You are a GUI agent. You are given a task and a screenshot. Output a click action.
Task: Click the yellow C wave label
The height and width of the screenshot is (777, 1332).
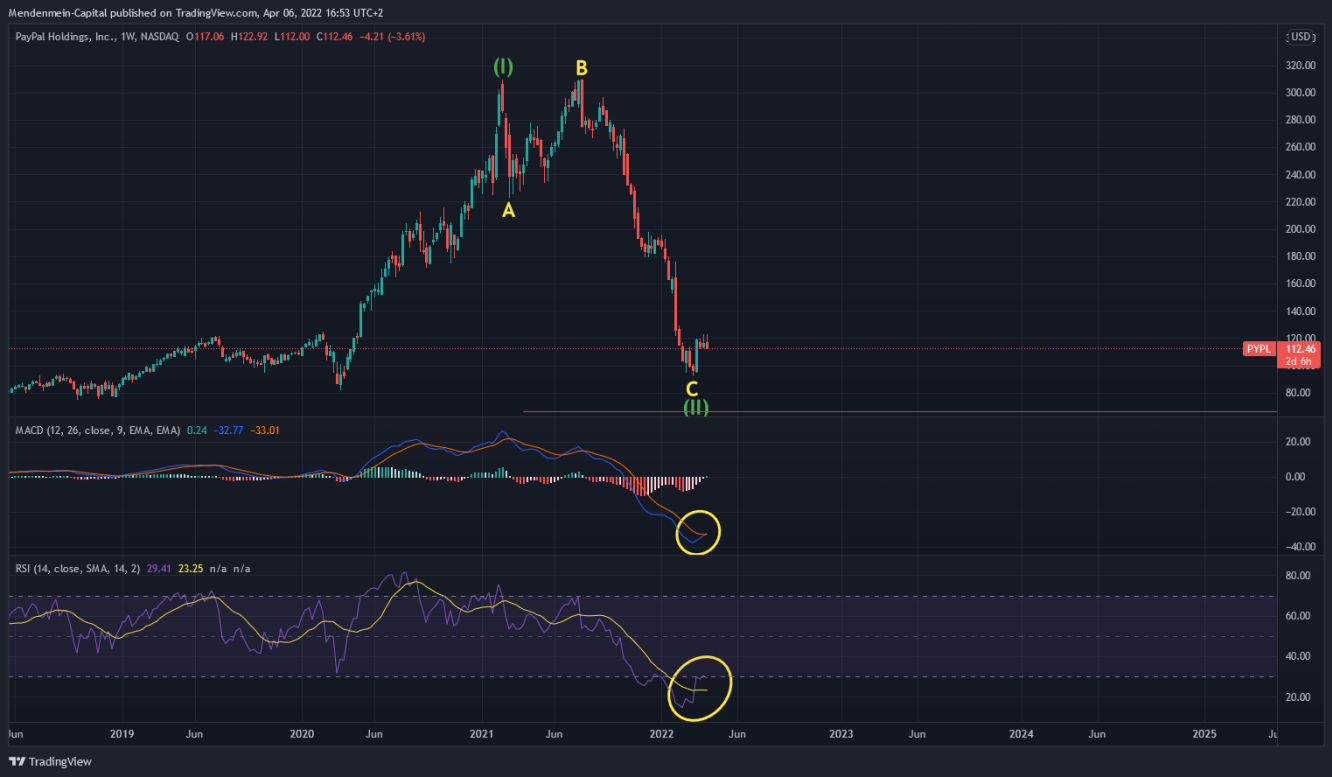pos(691,388)
